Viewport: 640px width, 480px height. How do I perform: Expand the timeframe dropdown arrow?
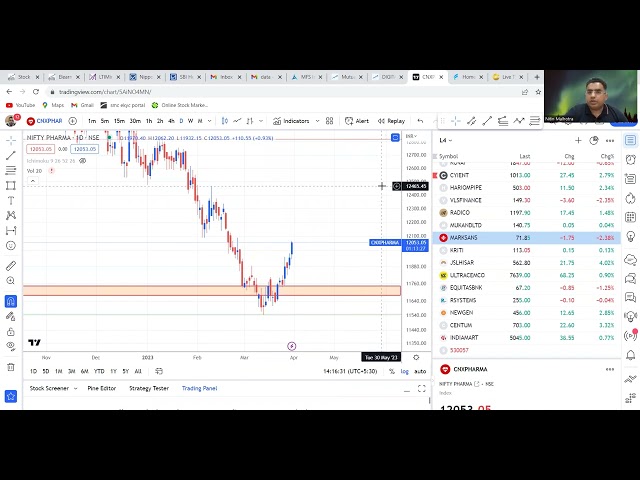(x=209, y=121)
